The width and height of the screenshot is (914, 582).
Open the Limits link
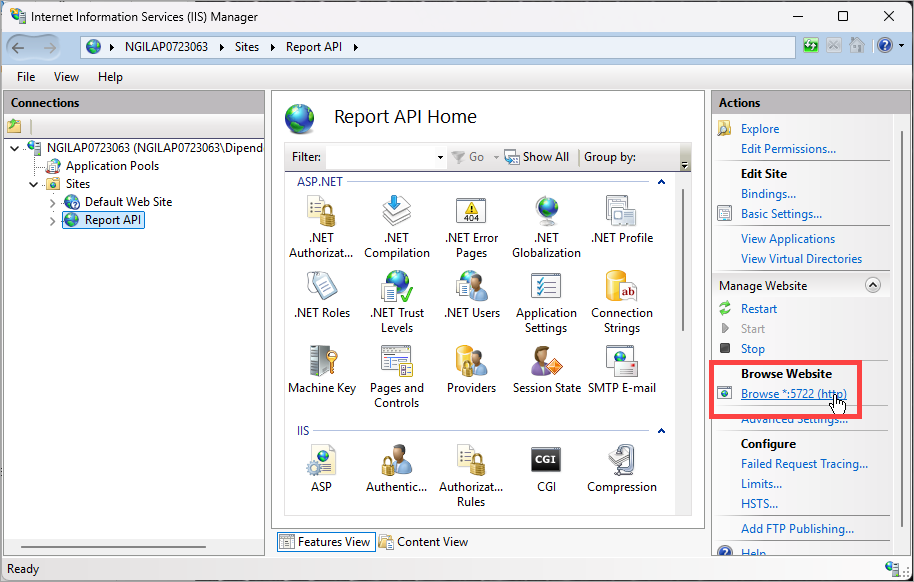pos(761,483)
